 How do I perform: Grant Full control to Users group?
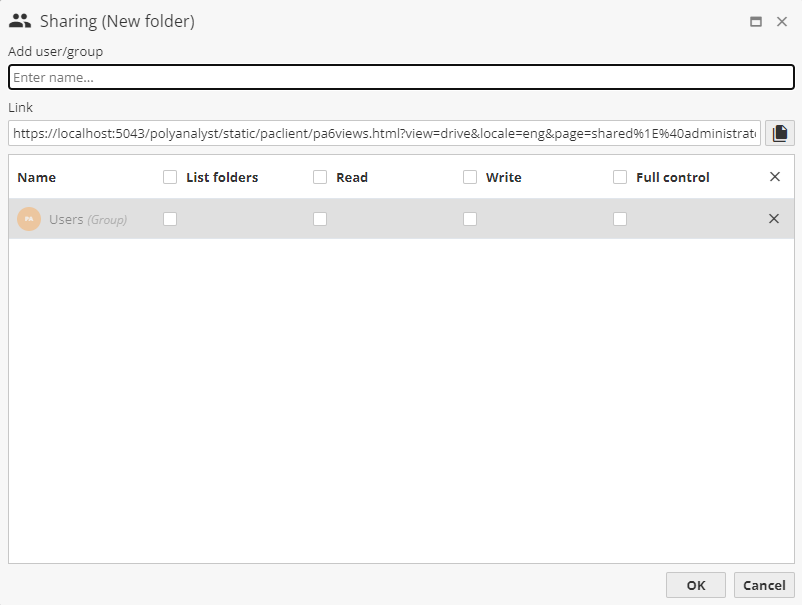[620, 219]
